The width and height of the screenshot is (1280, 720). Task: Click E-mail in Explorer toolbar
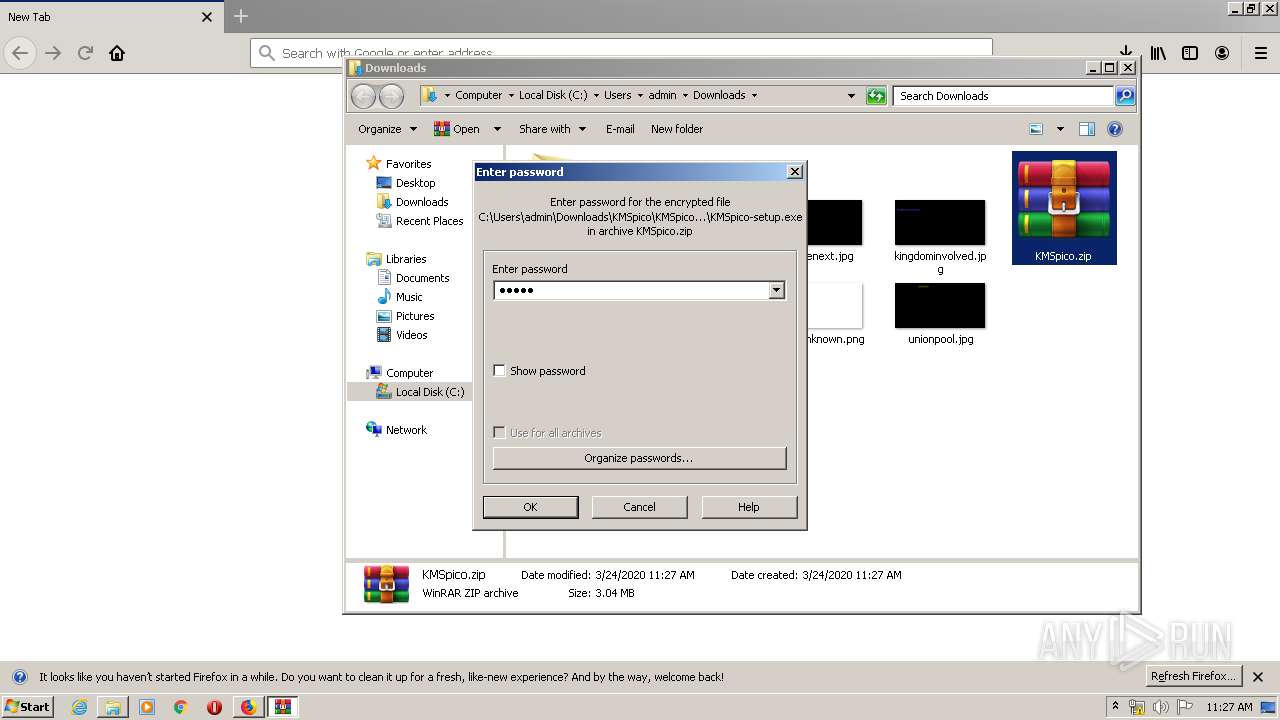[620, 129]
